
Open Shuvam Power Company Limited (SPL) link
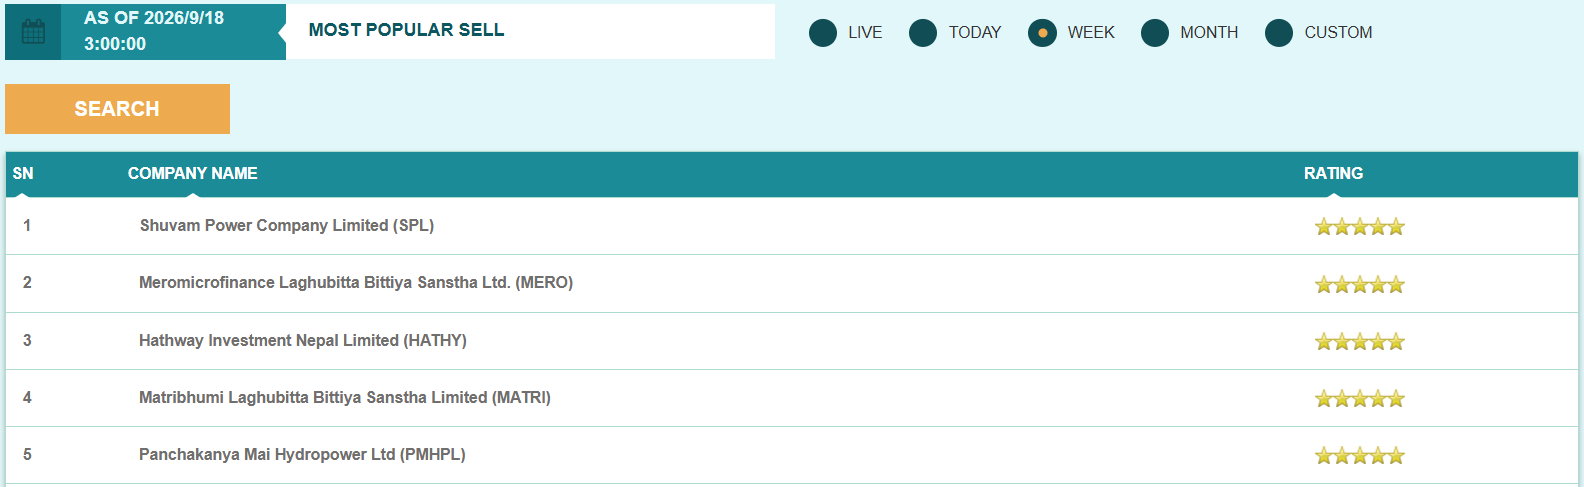click(287, 226)
